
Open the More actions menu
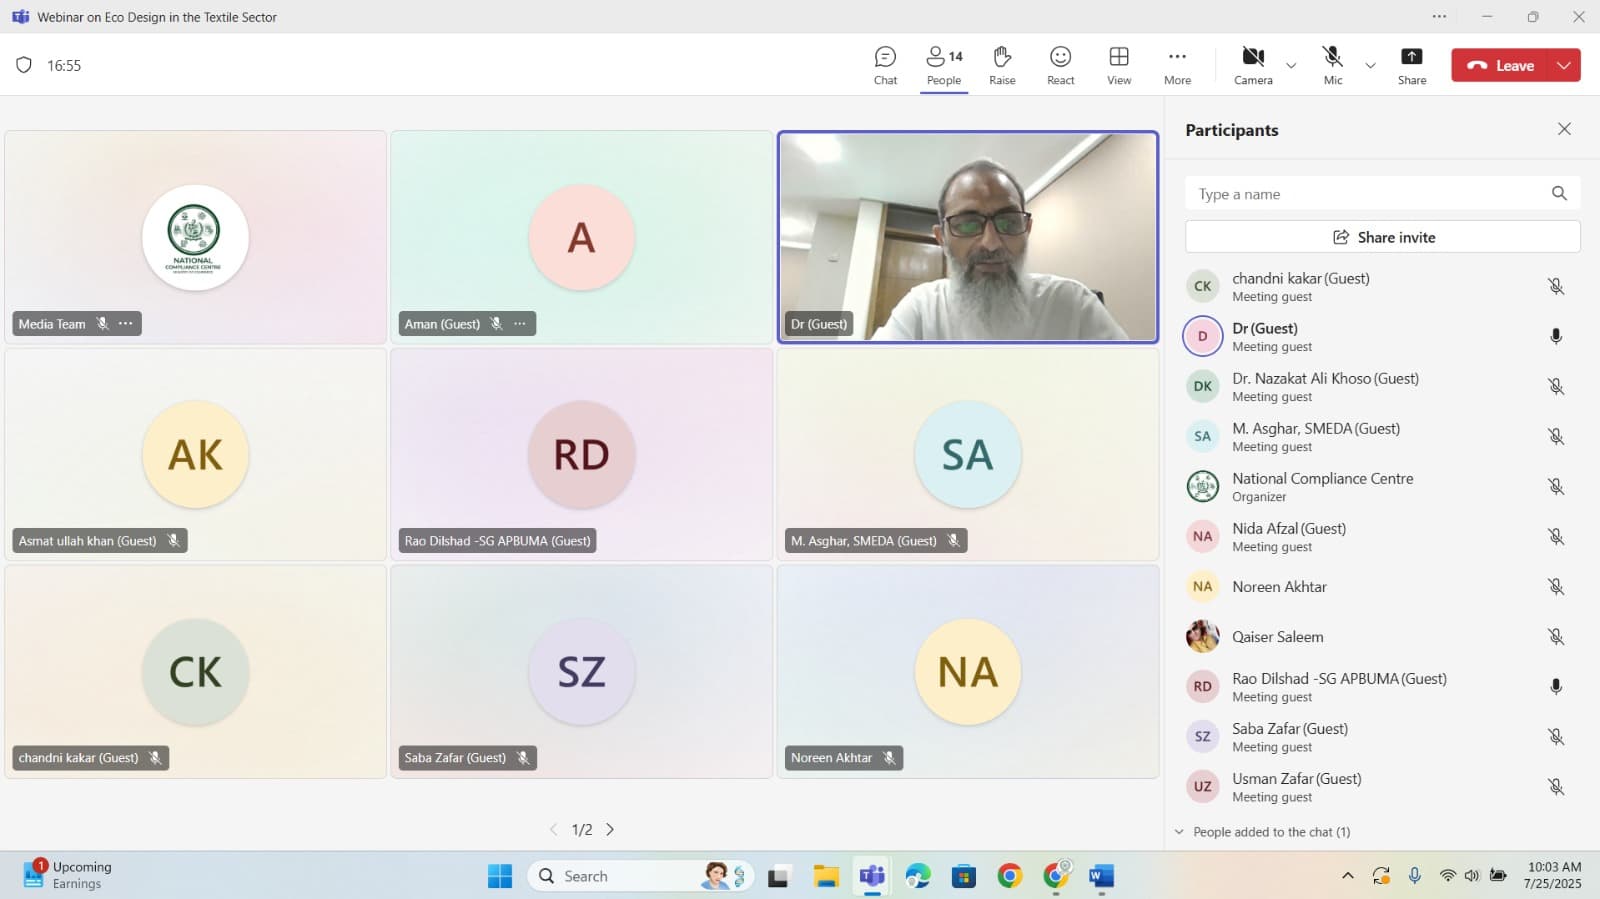pos(1177,66)
